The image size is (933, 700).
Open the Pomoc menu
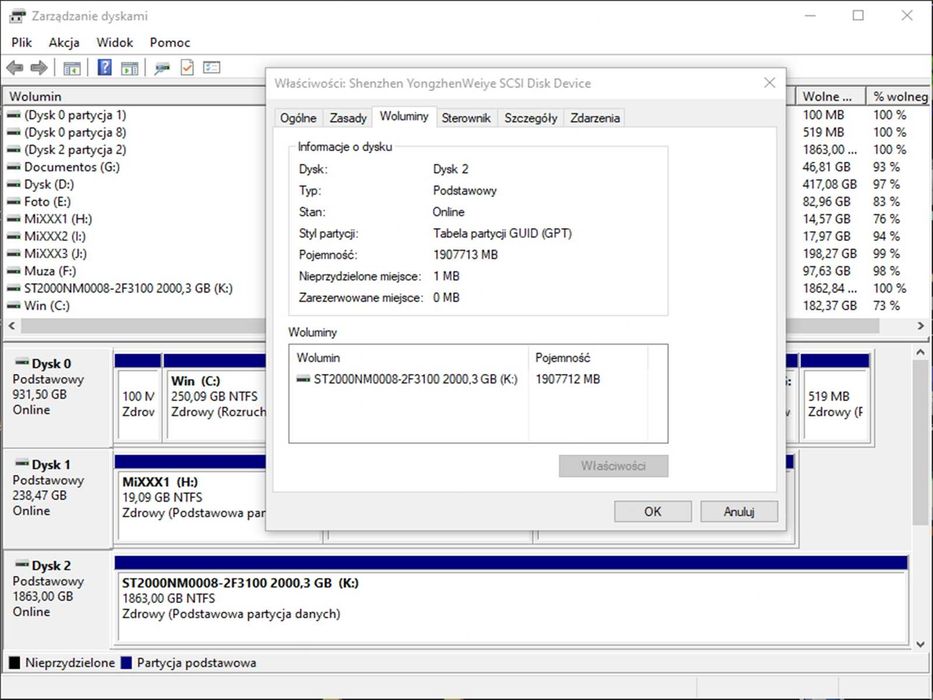pos(170,42)
